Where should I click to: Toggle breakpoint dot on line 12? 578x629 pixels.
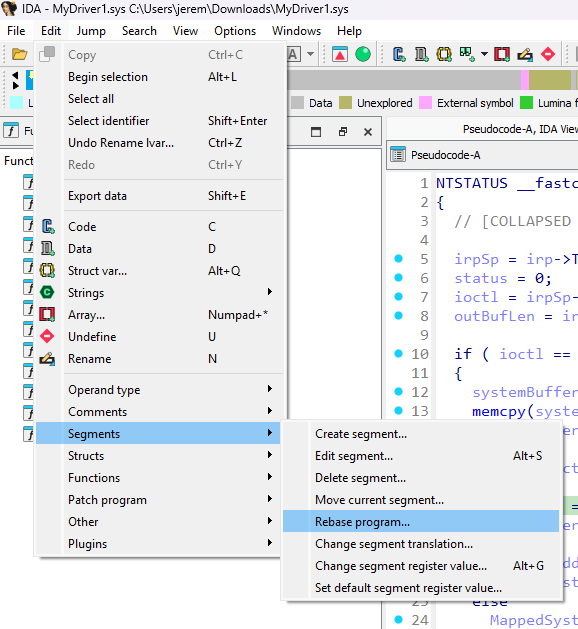click(398, 392)
